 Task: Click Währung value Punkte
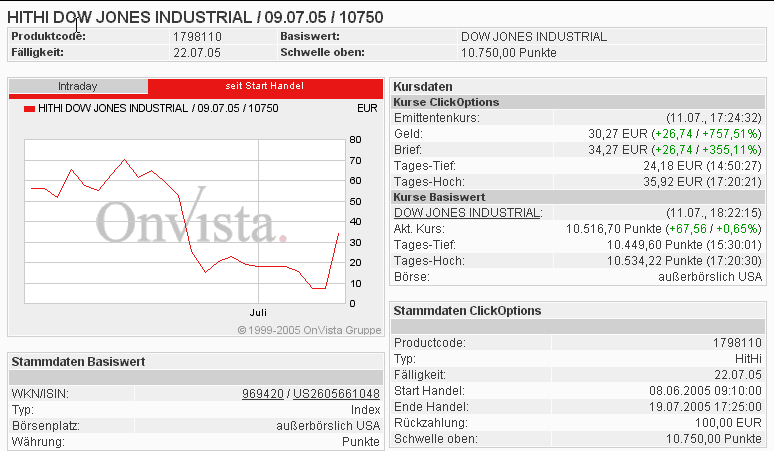click(x=361, y=442)
